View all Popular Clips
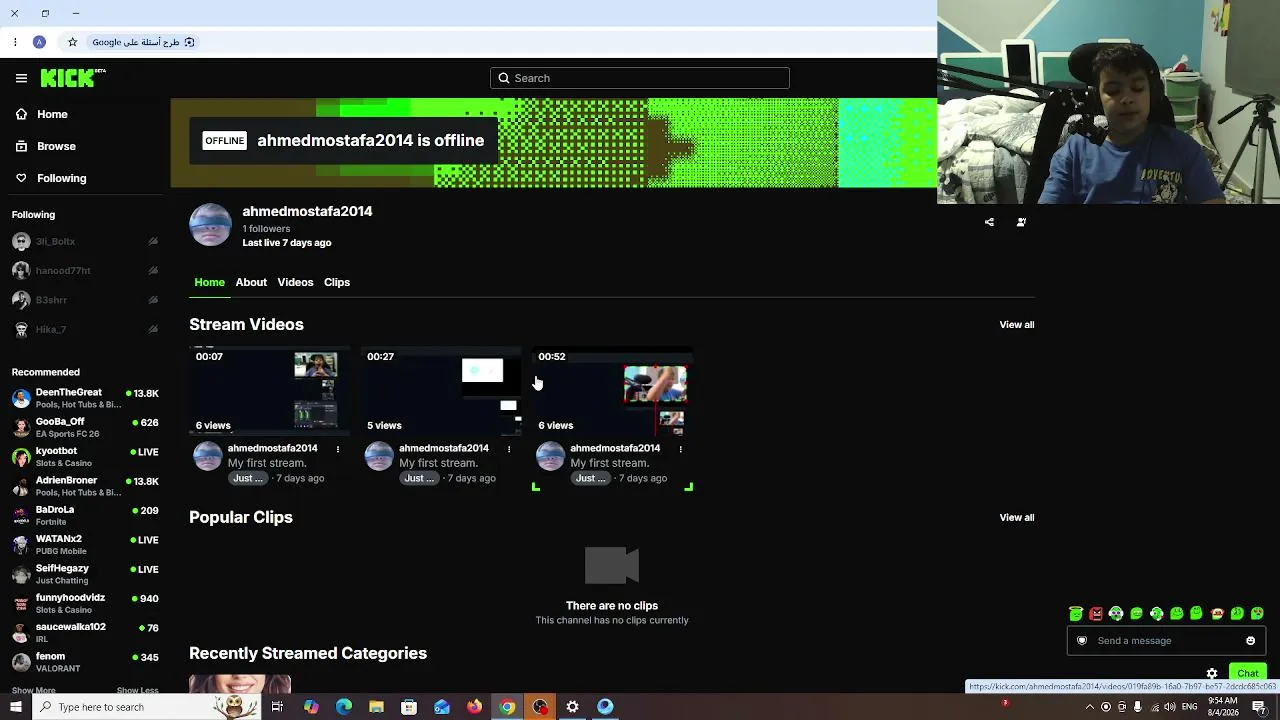This screenshot has width=1280, height=720. click(1017, 517)
